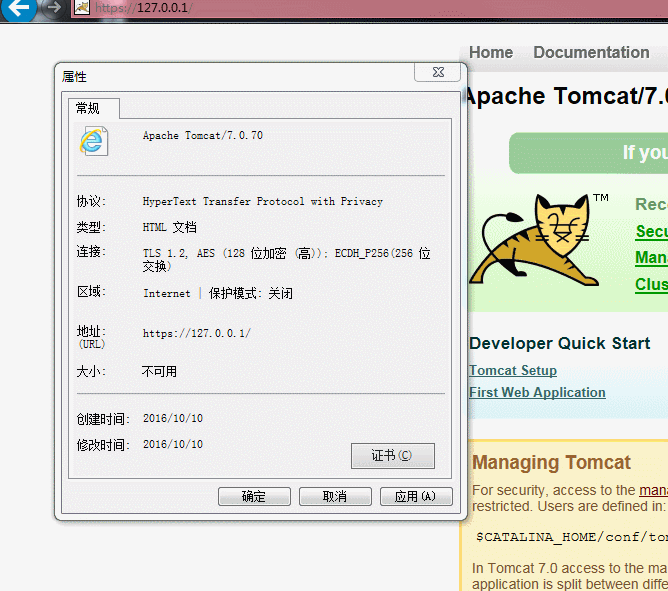
Task: Click the 'Internet | 保护模式: 关闭' zone value
Action: pos(218,293)
